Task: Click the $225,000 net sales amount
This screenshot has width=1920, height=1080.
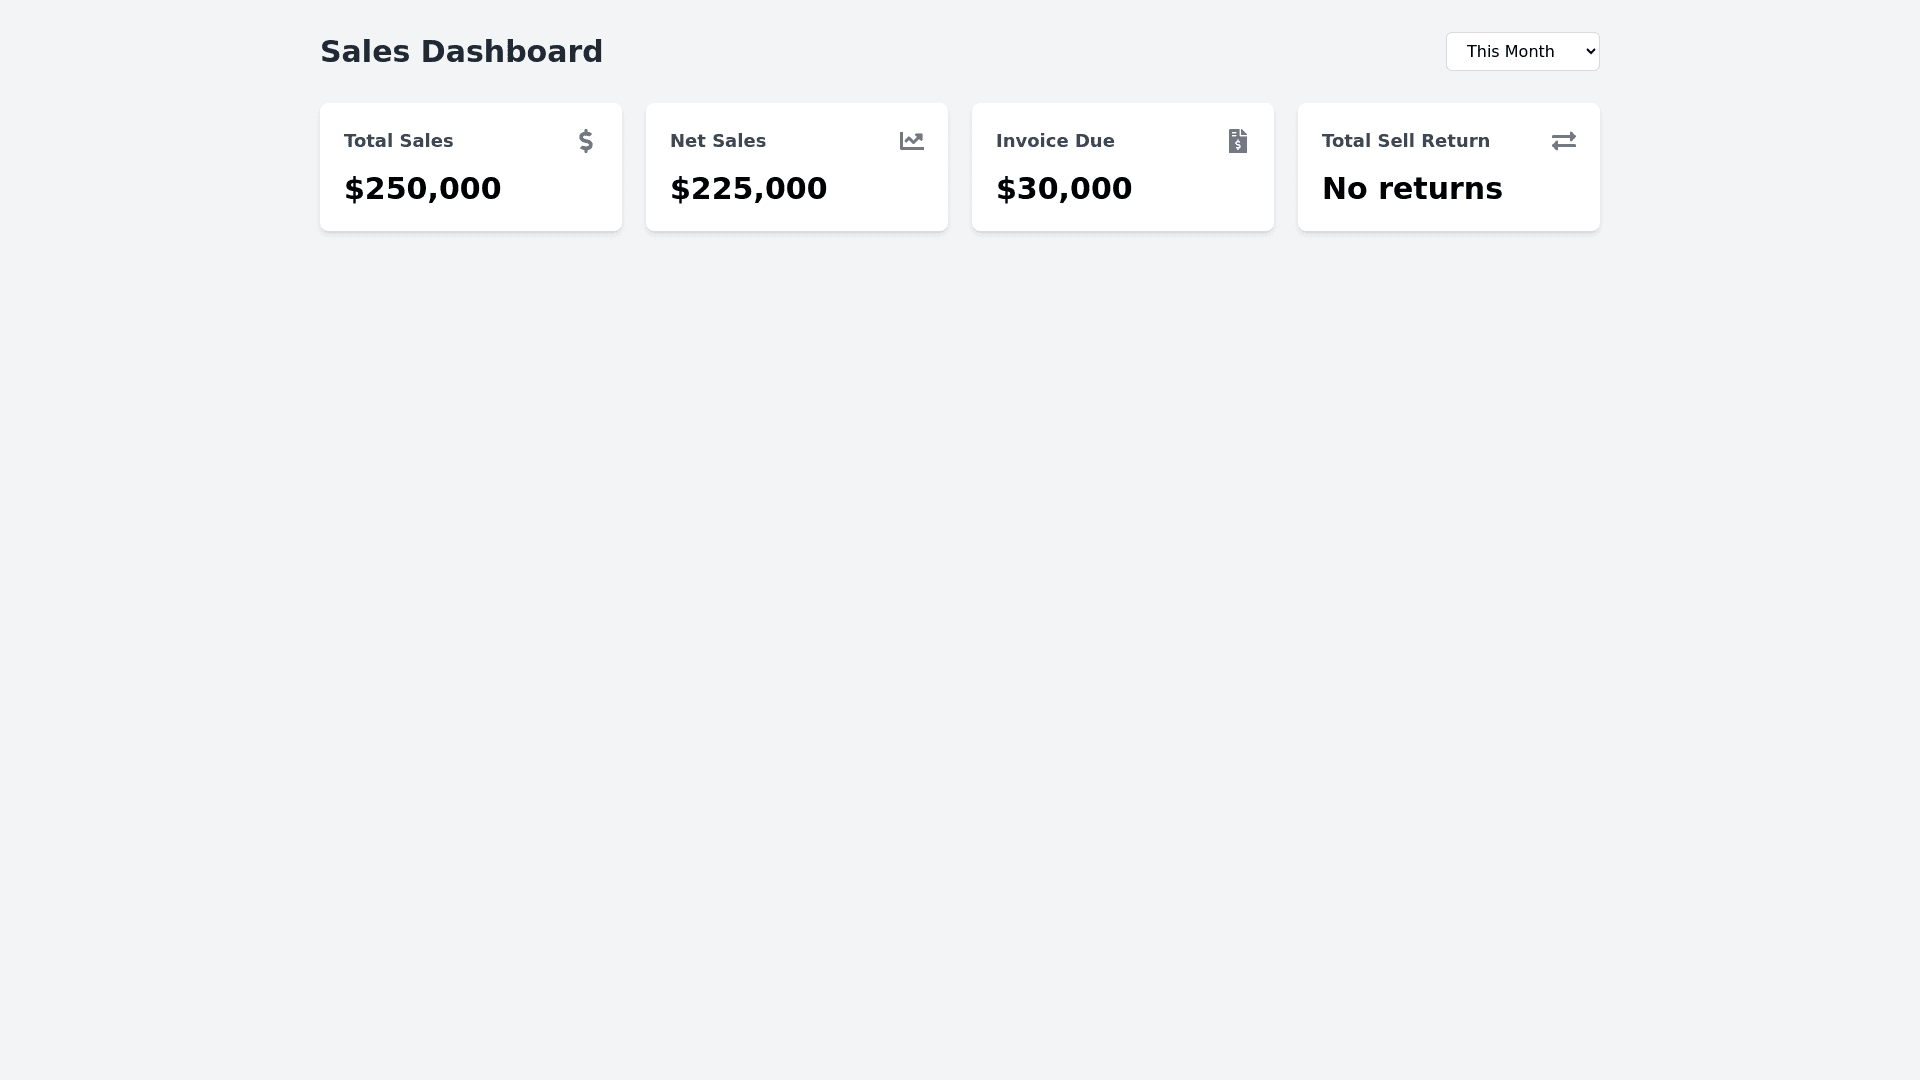Action: [x=748, y=188]
